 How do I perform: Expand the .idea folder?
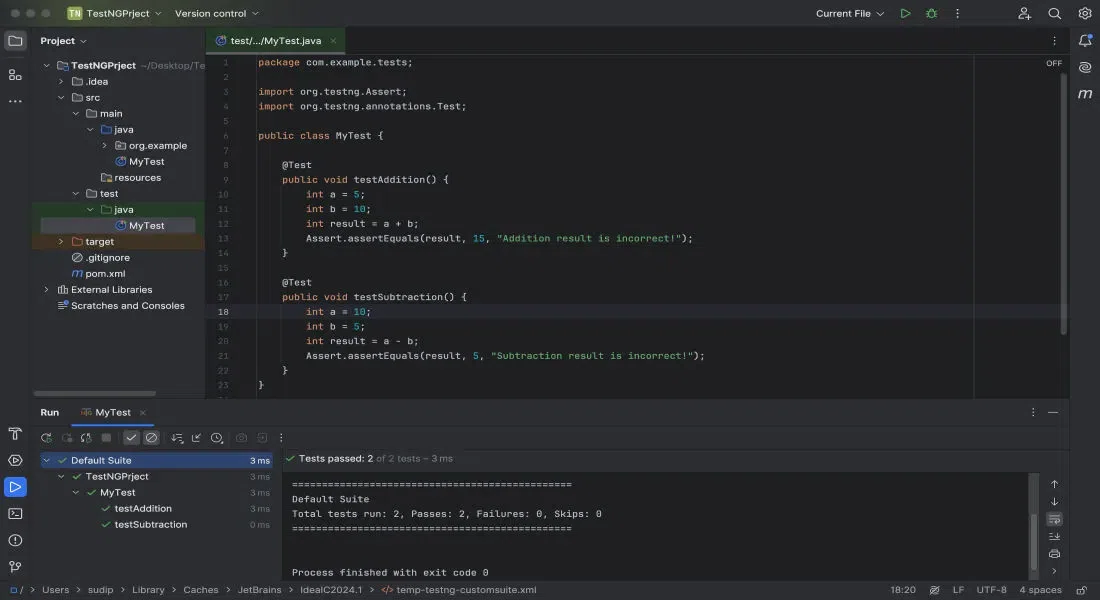(x=61, y=81)
